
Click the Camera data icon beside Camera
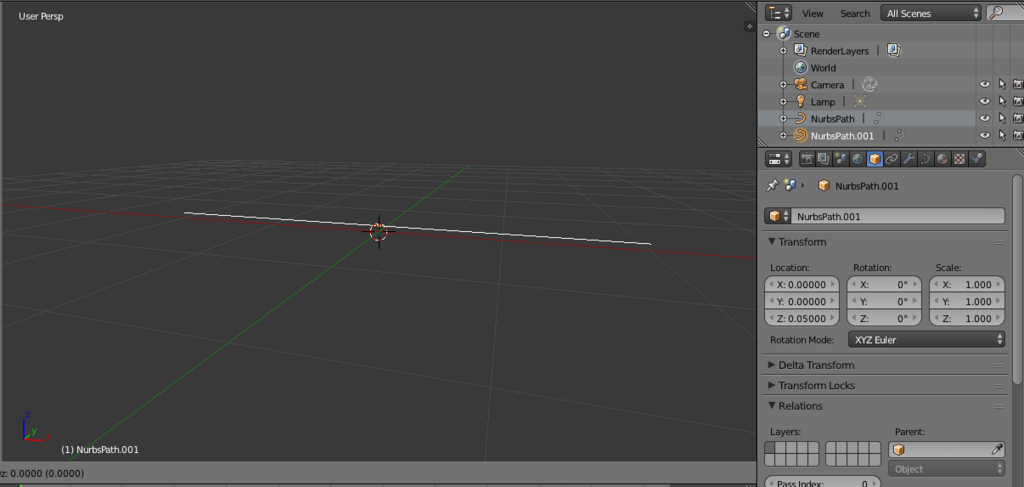point(869,85)
